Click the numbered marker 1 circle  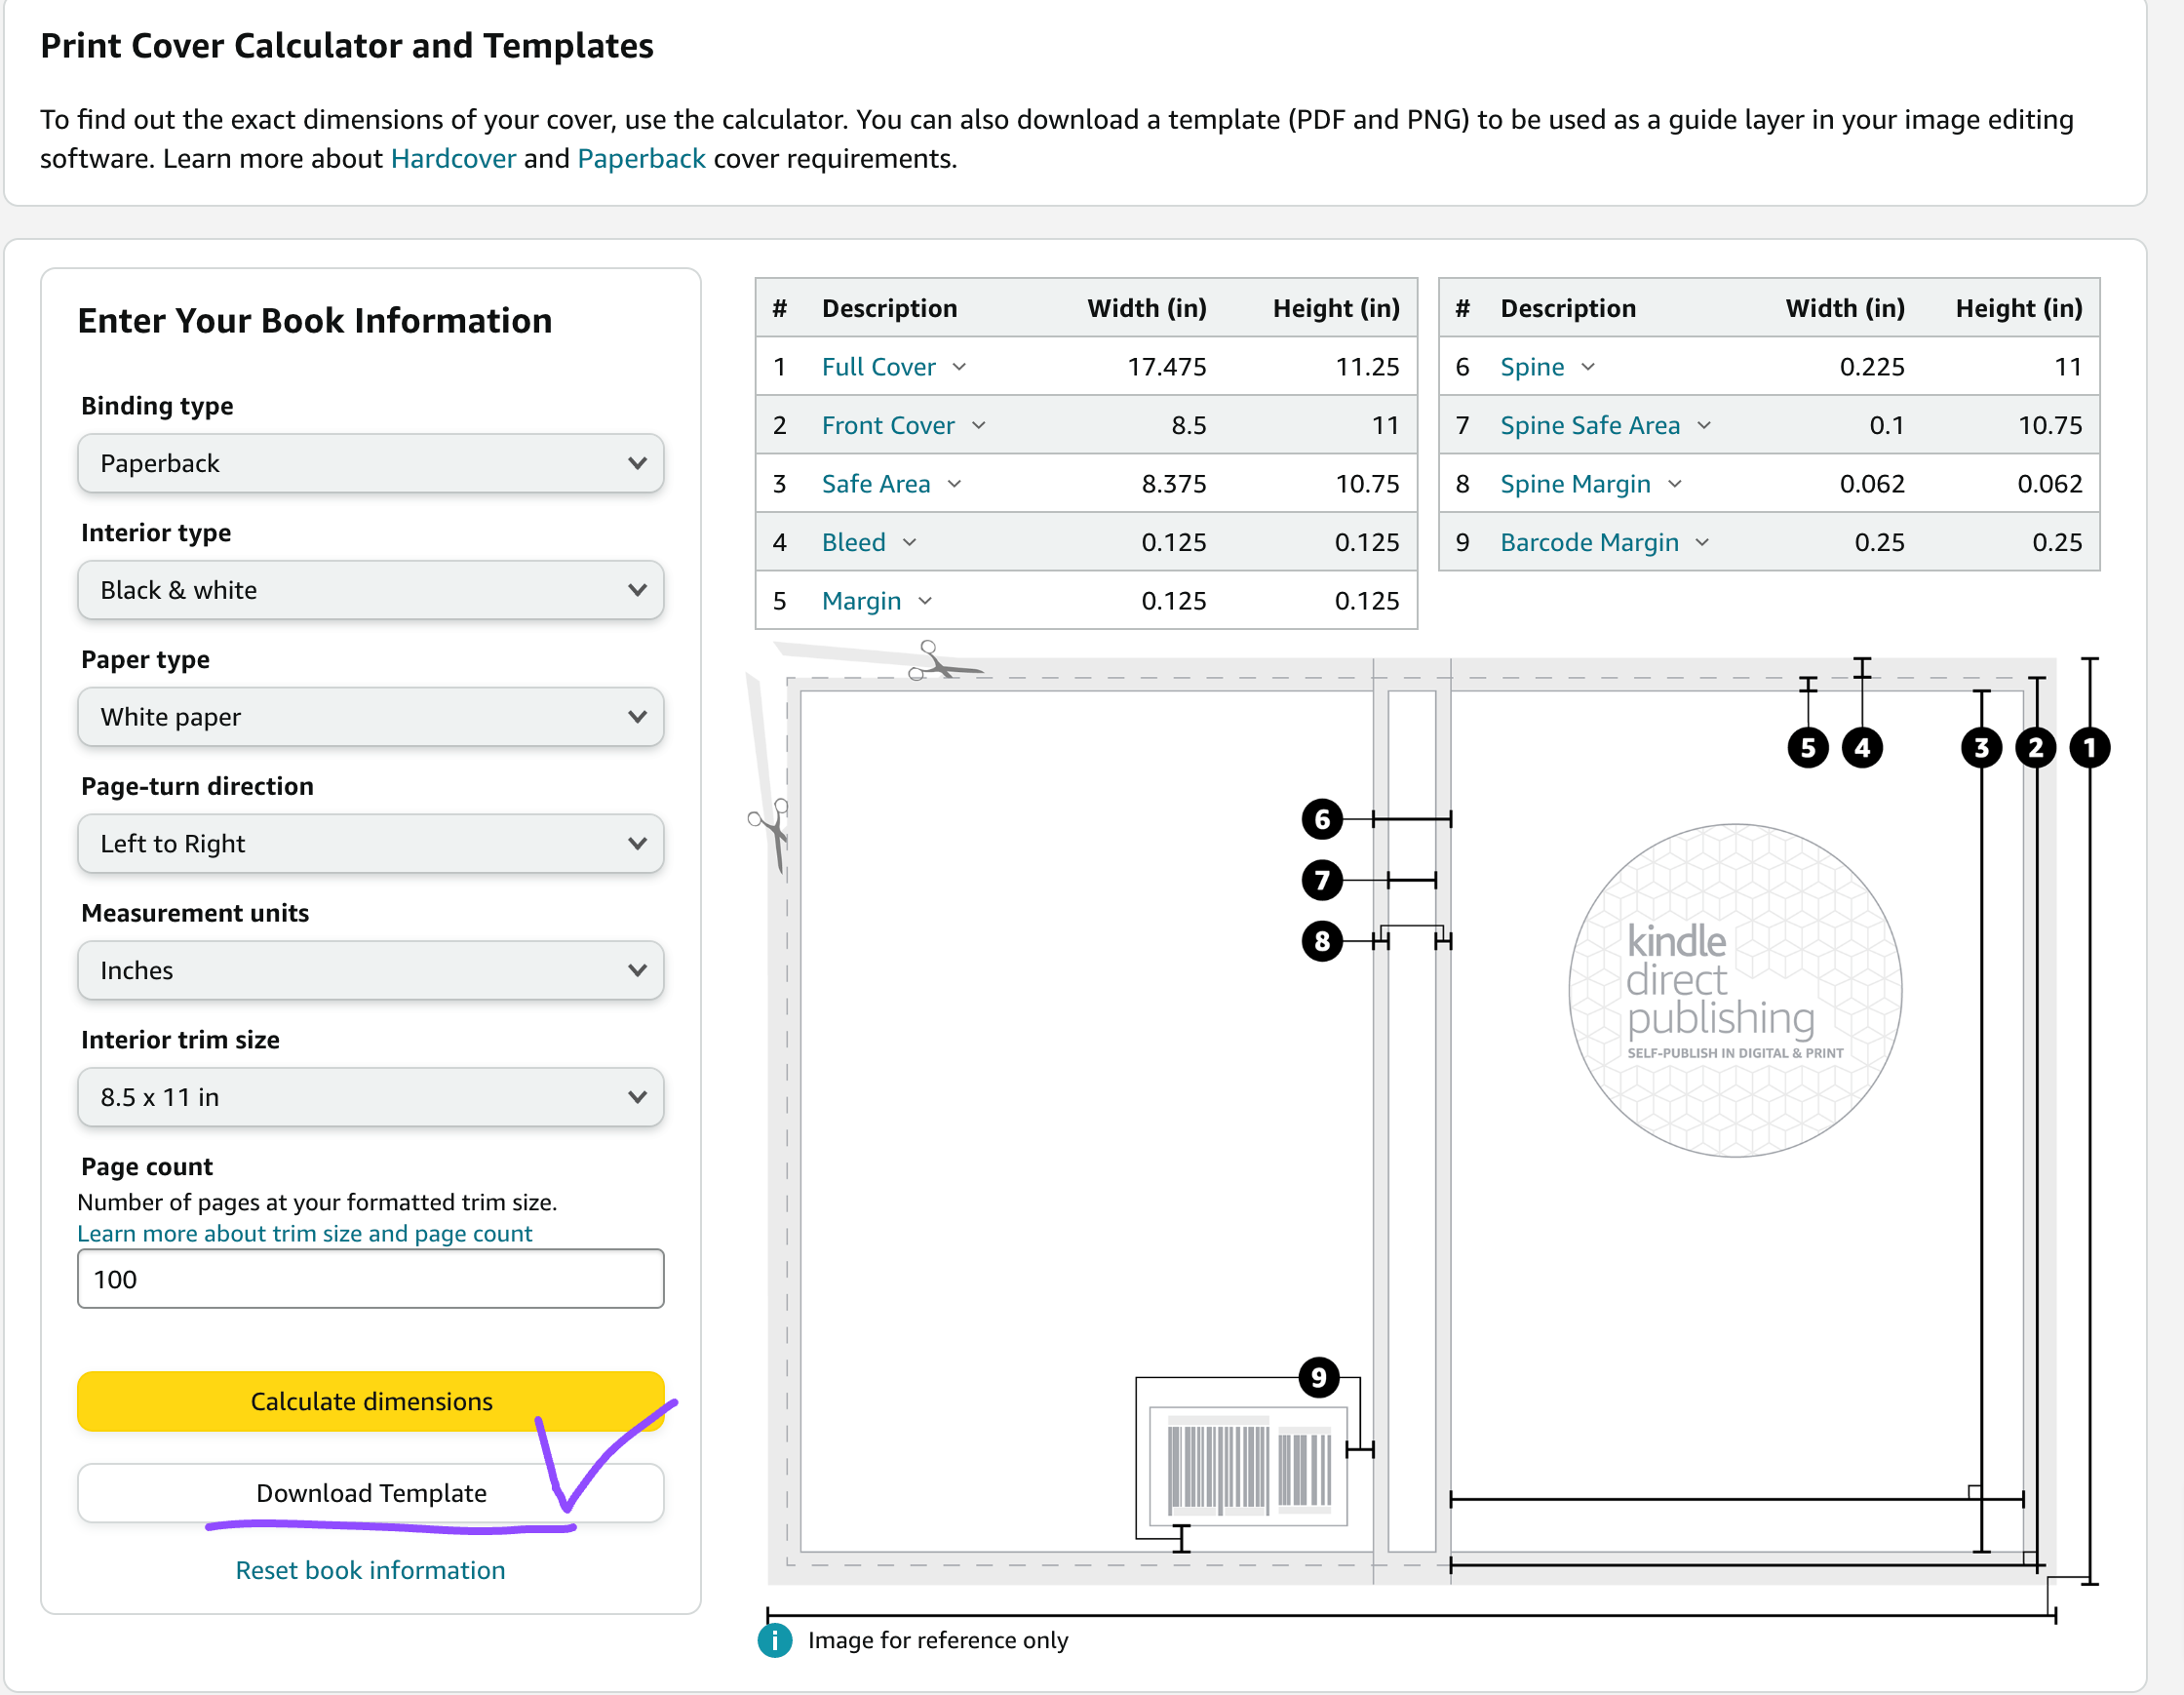[x=2089, y=748]
